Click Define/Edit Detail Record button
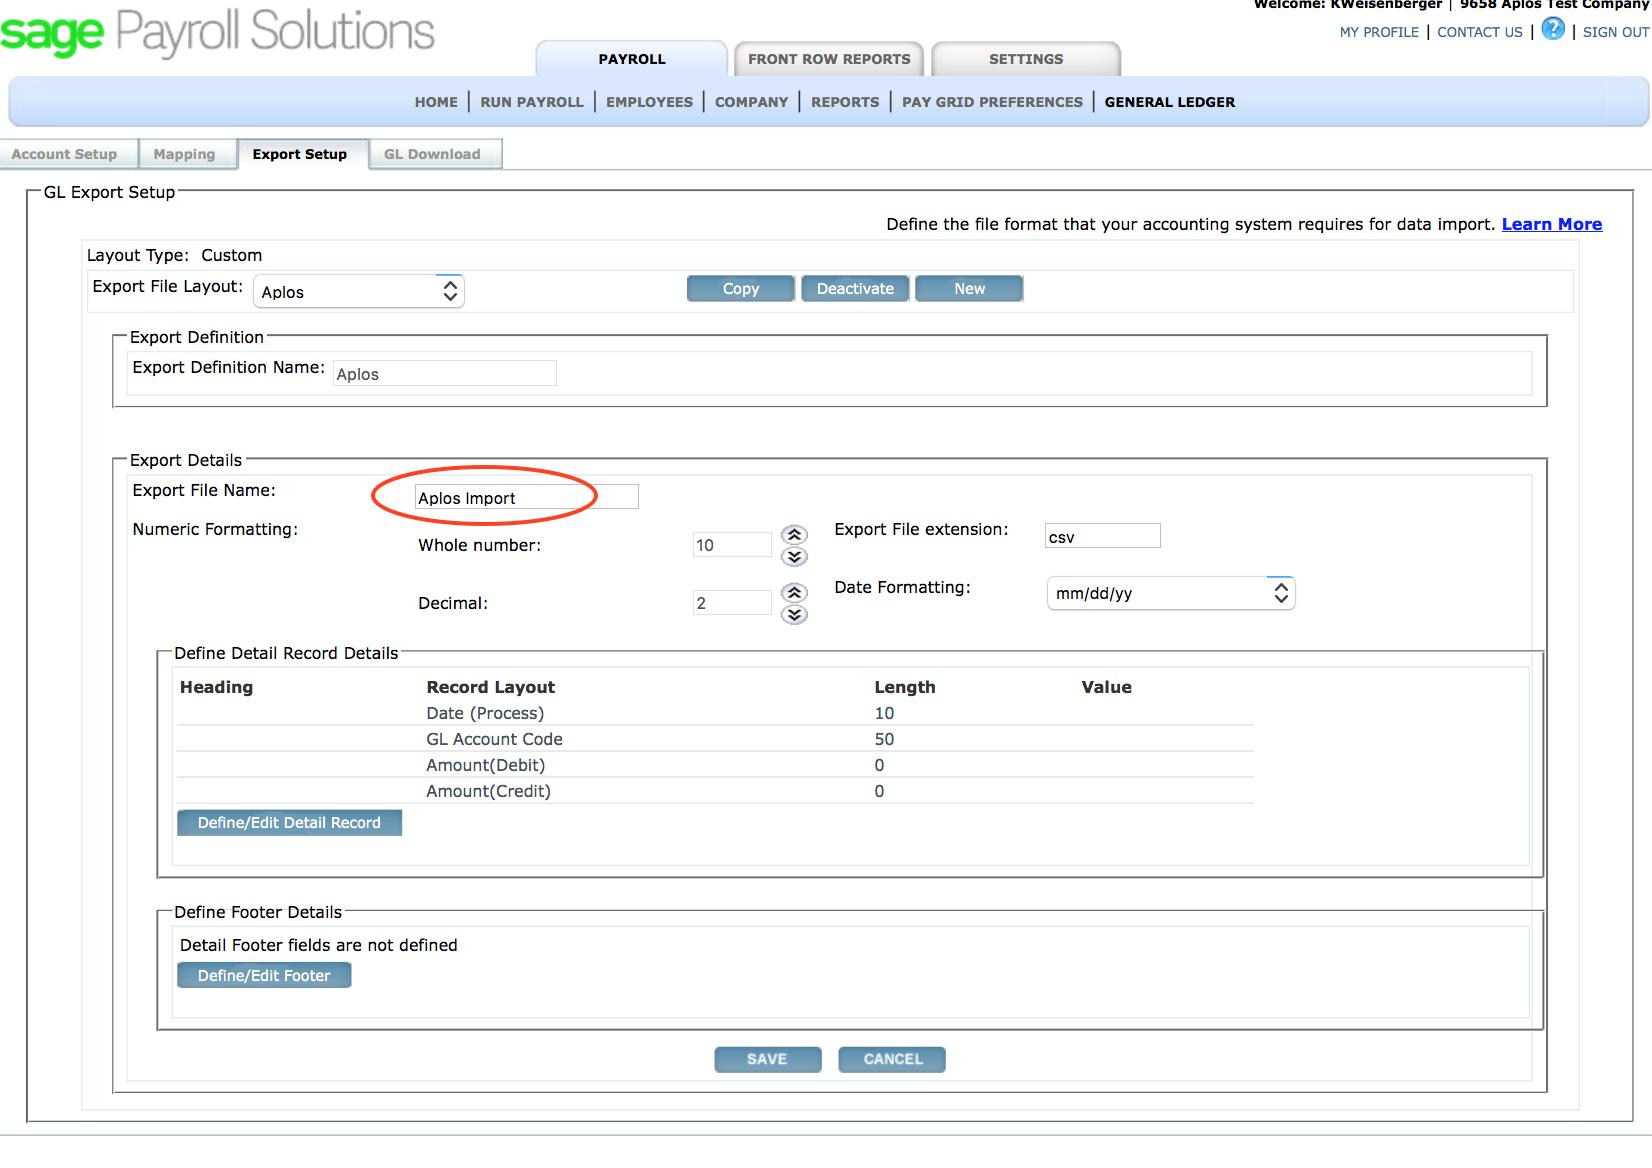Viewport: 1652px width, 1168px height. tap(289, 822)
